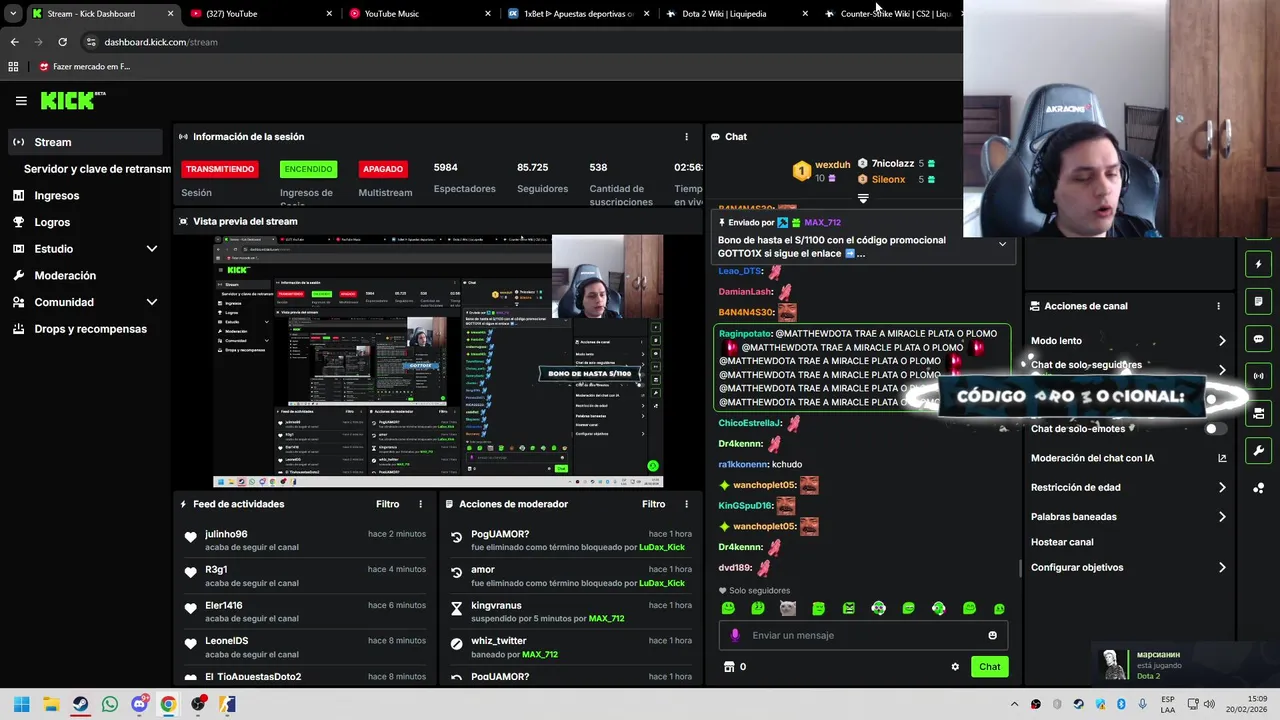The height and width of the screenshot is (720, 1280).
Task: Click the chat bubble icon on right rail
Action: click(1258, 339)
